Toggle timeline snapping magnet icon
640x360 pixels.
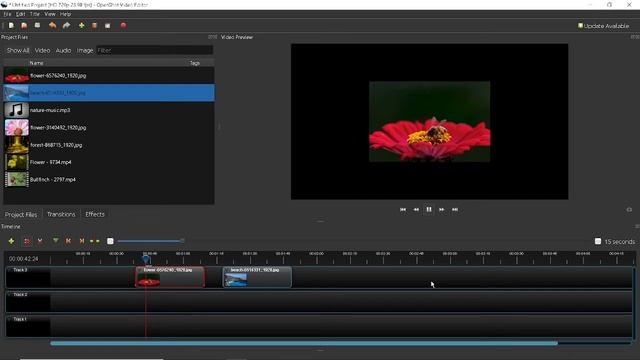tap(27, 241)
